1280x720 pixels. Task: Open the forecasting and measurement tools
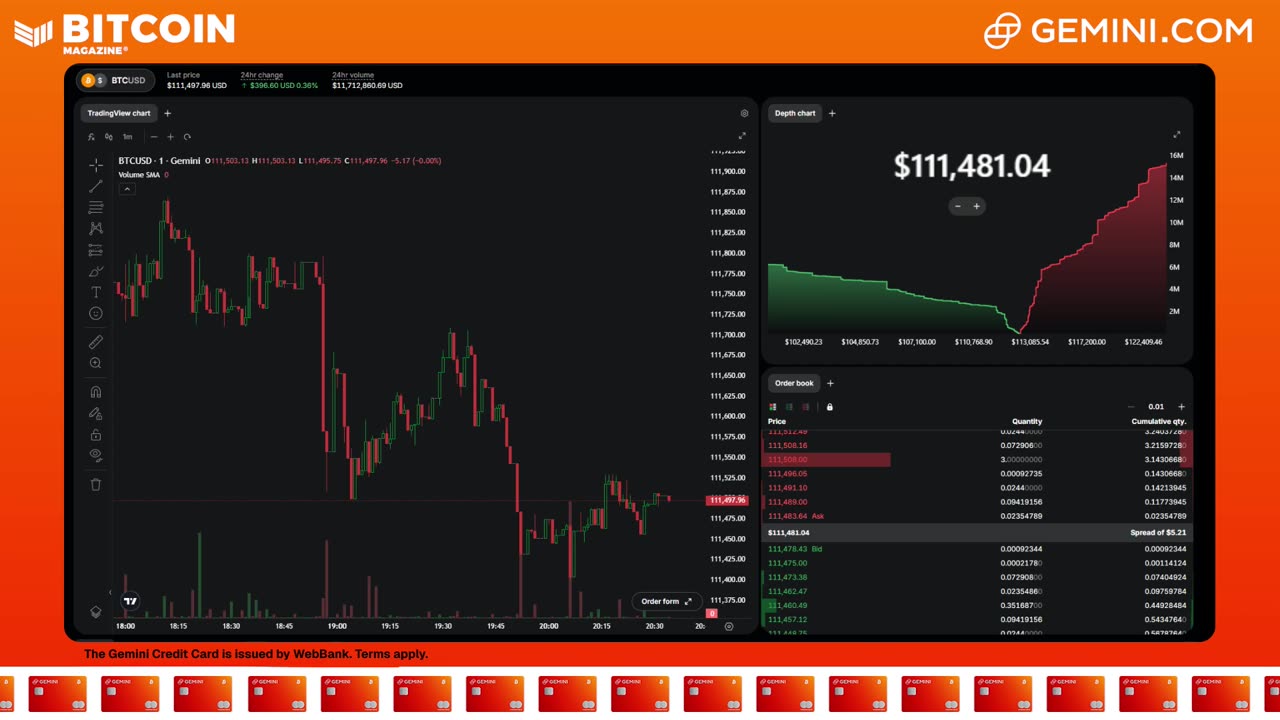click(x=96, y=250)
